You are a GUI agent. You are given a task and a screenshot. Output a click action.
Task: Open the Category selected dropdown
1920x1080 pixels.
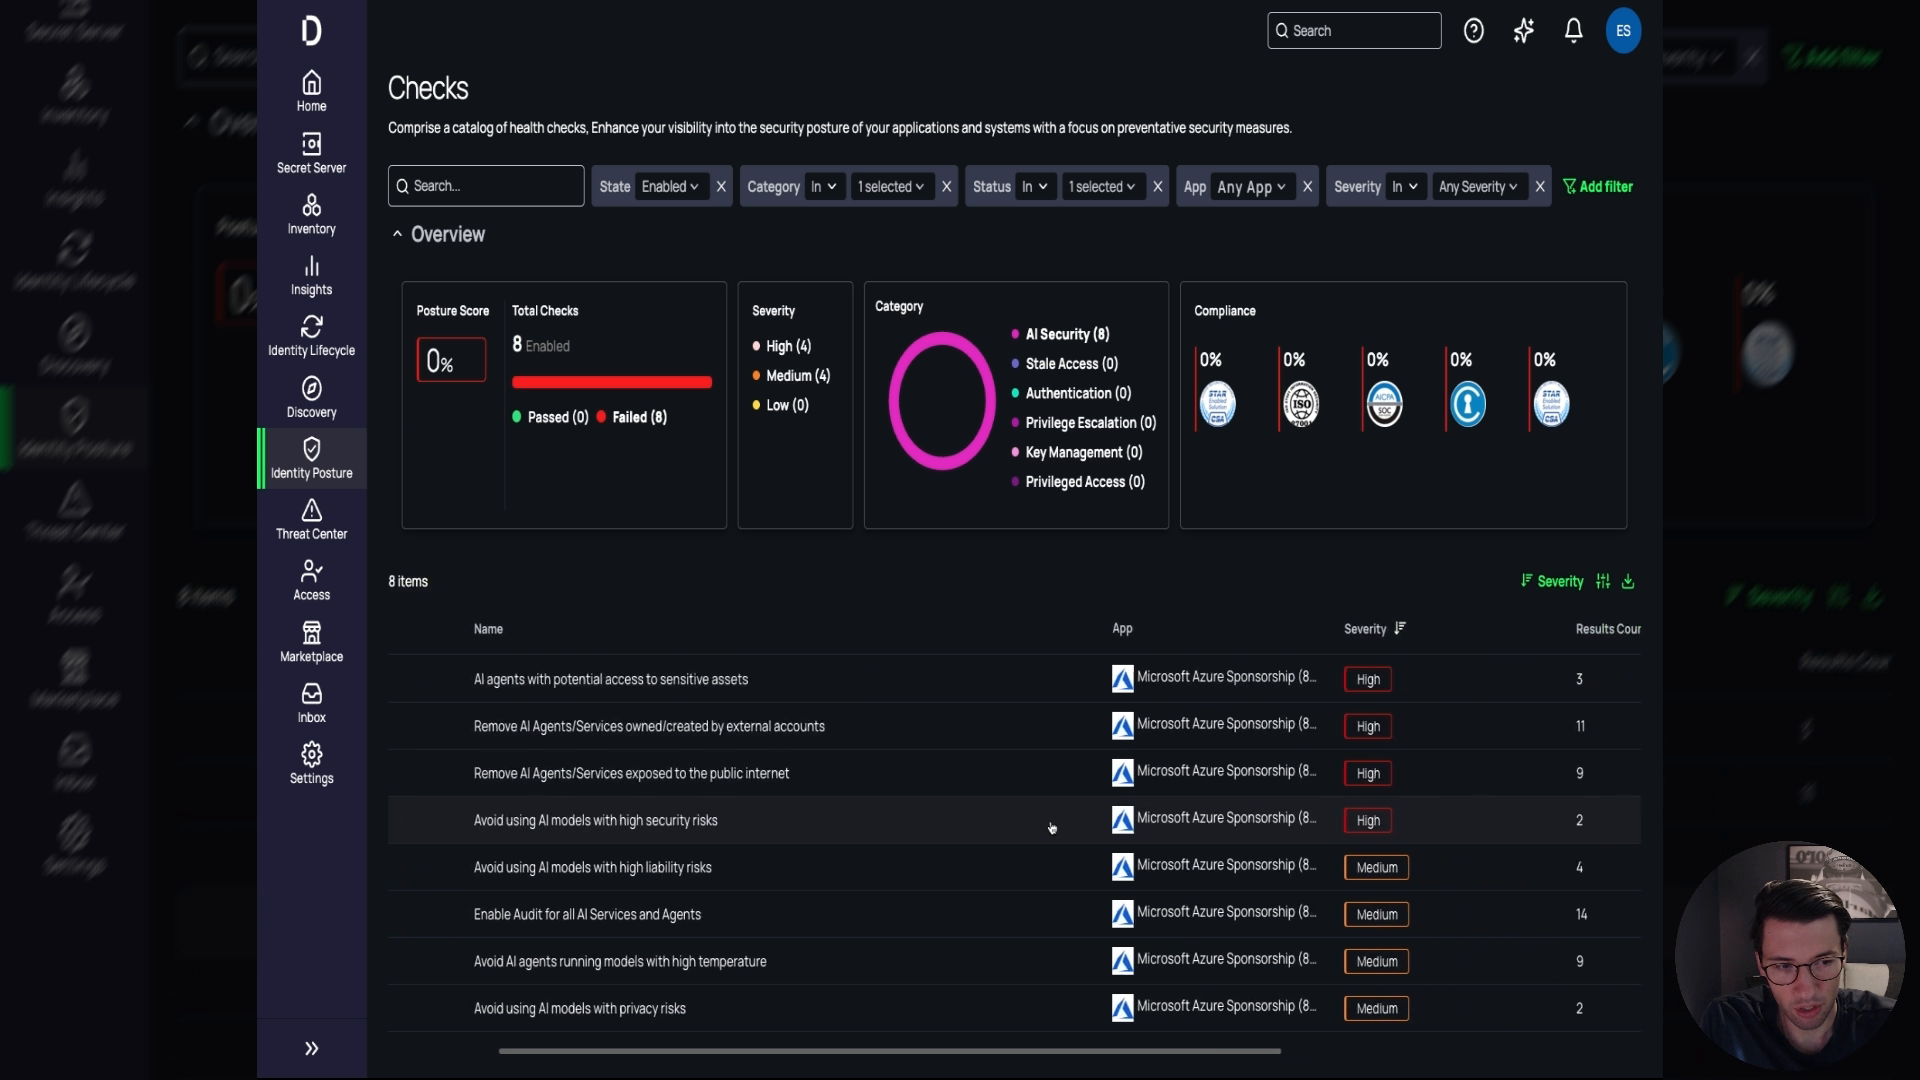coord(890,186)
